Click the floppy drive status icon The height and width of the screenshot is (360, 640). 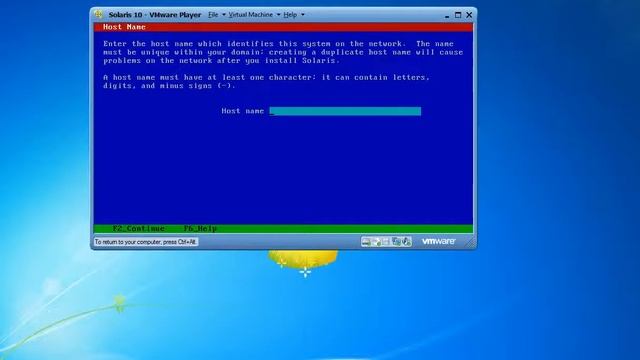386,242
